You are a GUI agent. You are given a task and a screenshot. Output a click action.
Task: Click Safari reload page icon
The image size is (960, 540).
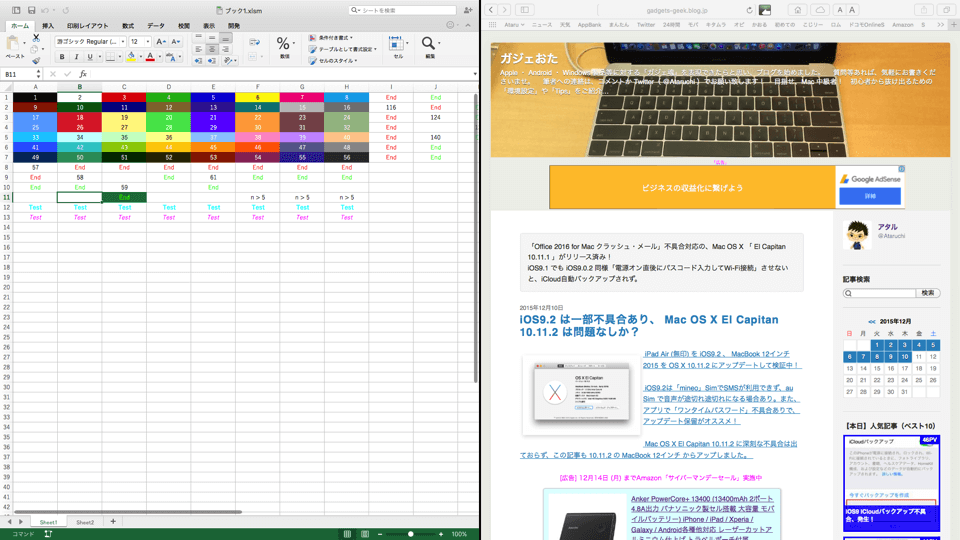(749, 10)
